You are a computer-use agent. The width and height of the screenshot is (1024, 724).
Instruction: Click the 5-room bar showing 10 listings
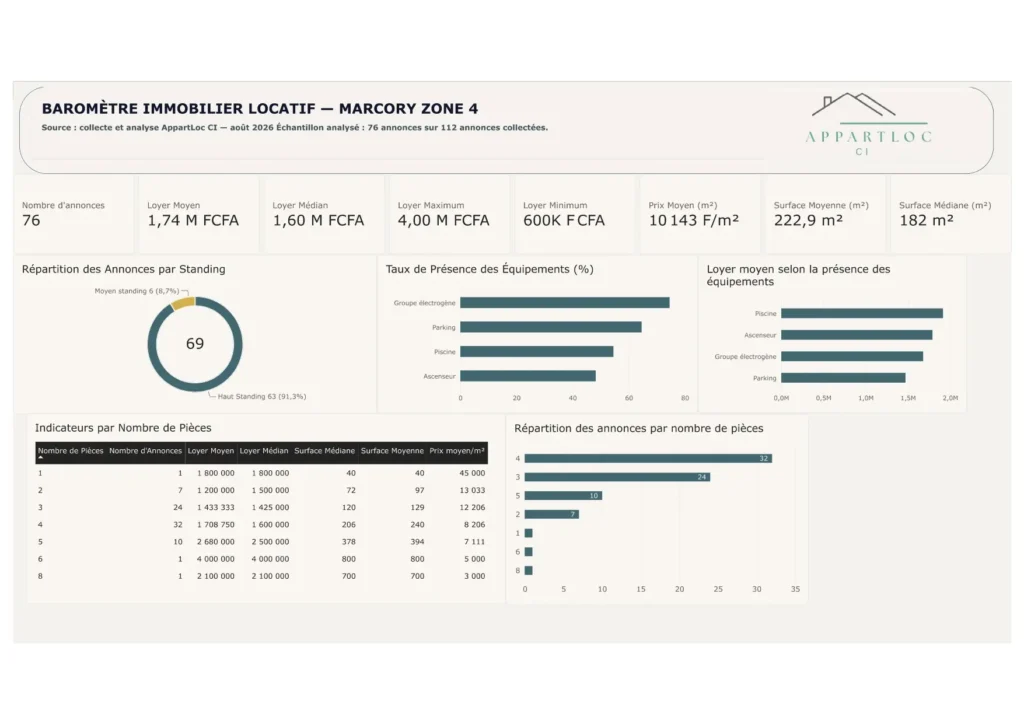click(563, 496)
